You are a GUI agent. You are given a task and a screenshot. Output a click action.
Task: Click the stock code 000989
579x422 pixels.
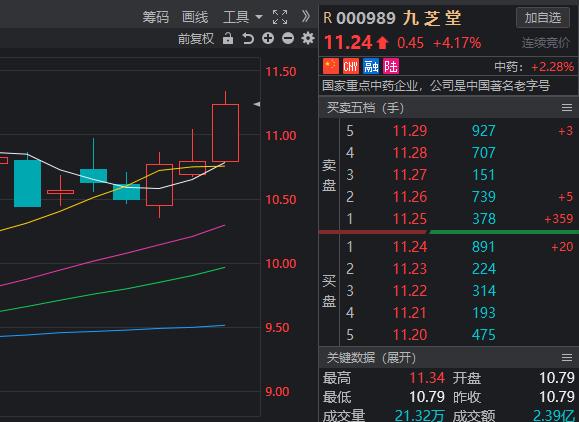366,18
